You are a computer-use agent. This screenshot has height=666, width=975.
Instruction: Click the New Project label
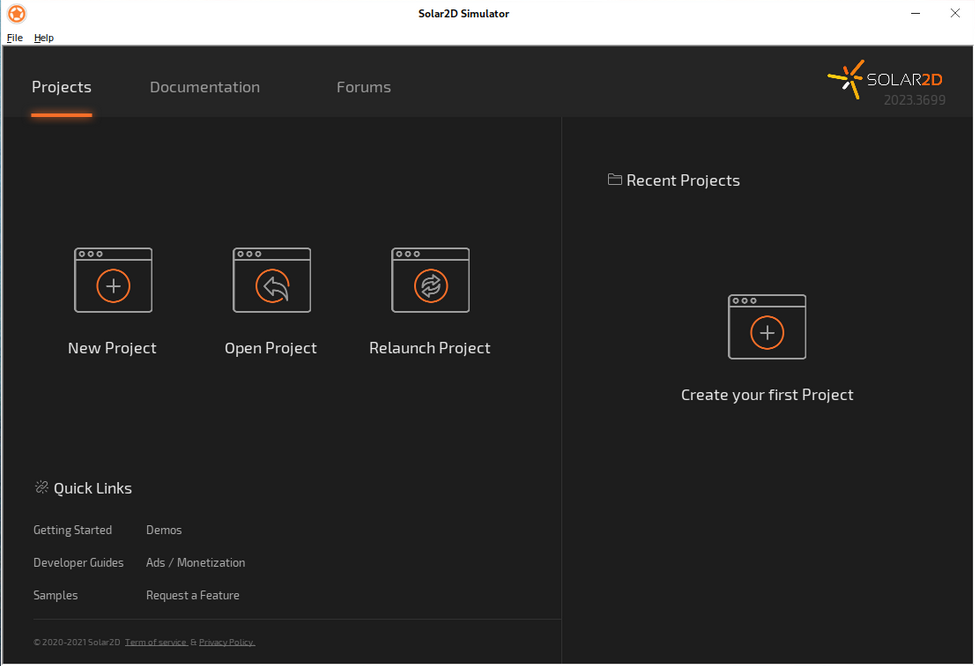tap(112, 348)
